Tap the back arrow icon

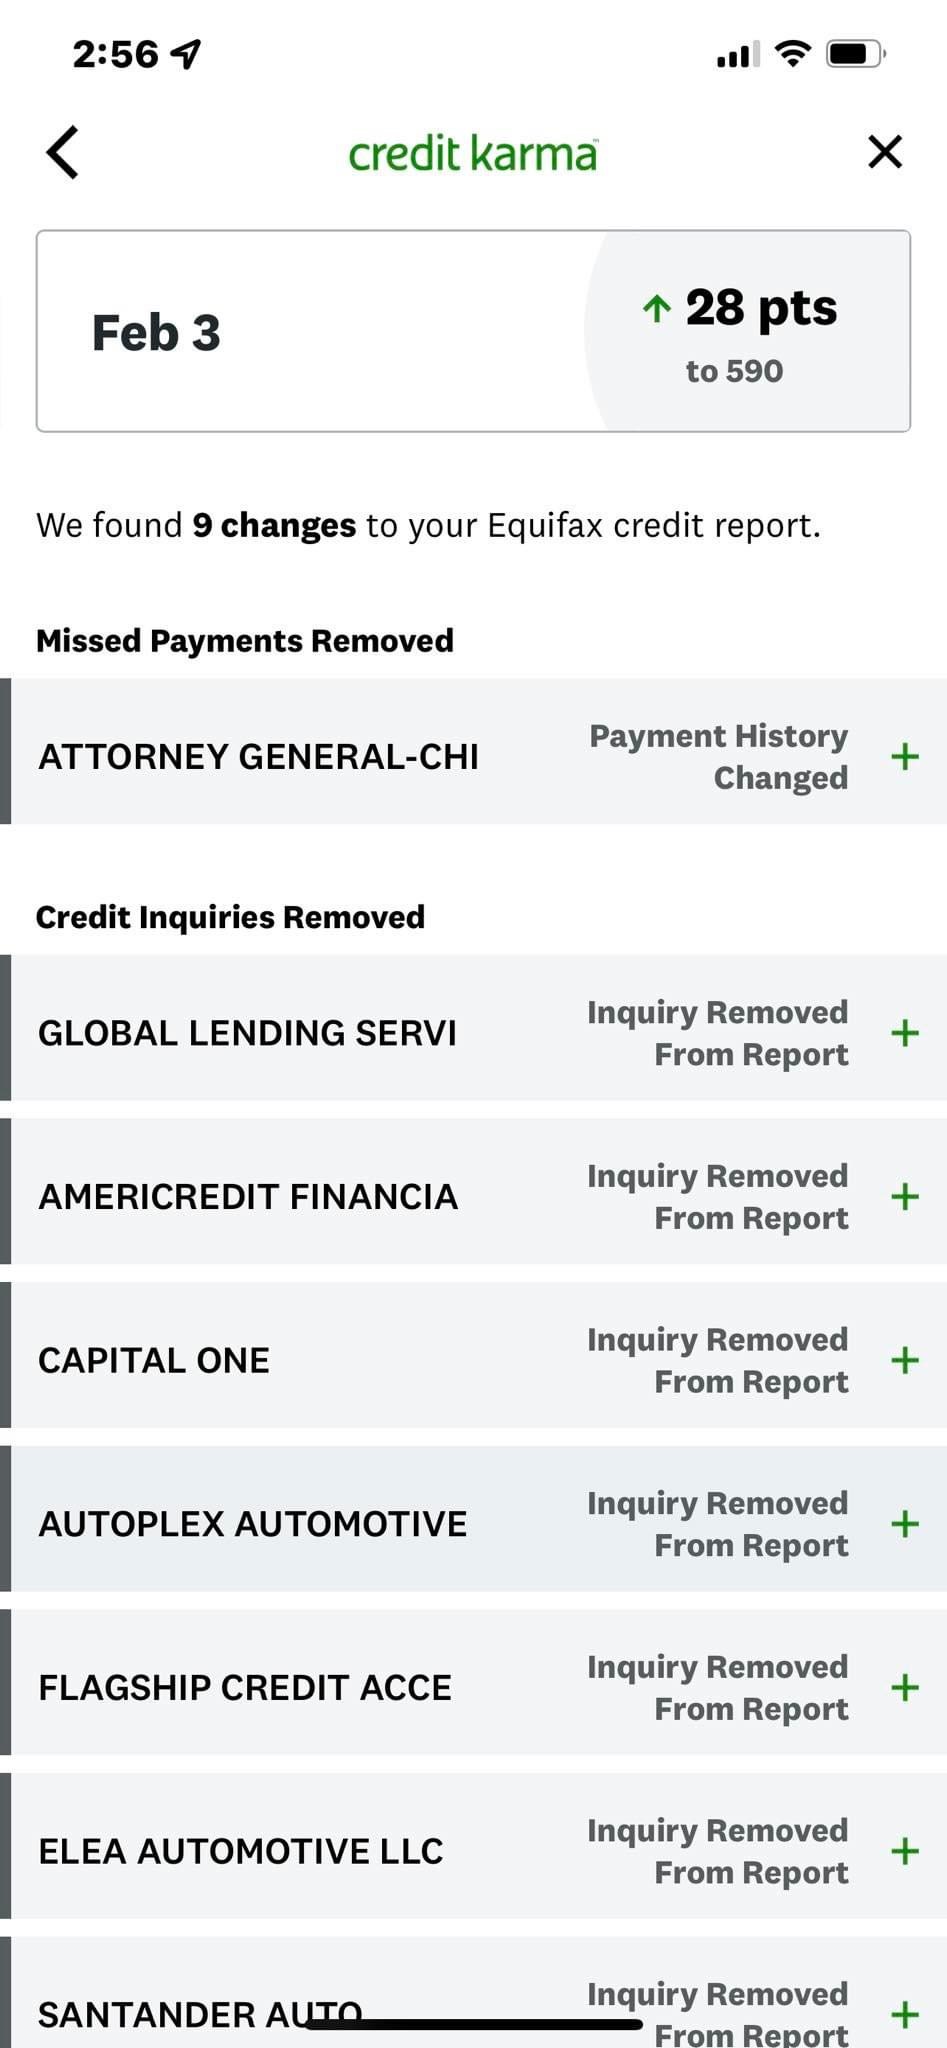[x=62, y=153]
